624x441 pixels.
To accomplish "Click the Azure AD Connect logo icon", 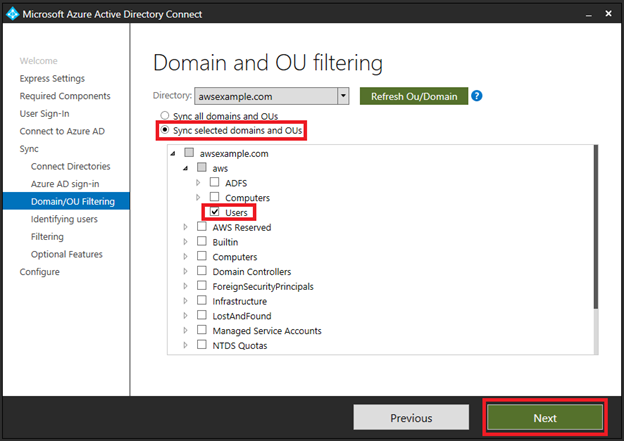I will tap(12, 14).
